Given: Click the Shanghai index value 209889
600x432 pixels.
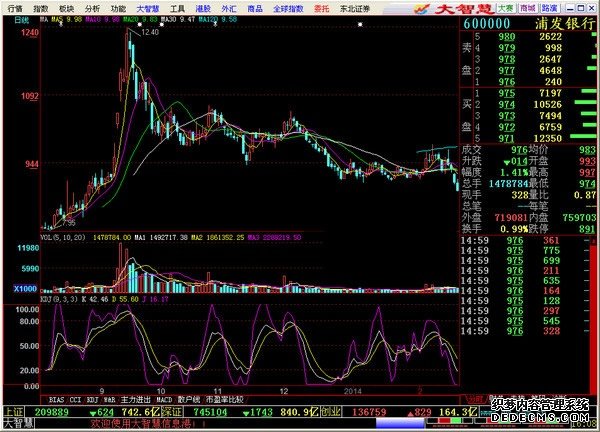Looking at the screenshot, I should tap(51, 412).
